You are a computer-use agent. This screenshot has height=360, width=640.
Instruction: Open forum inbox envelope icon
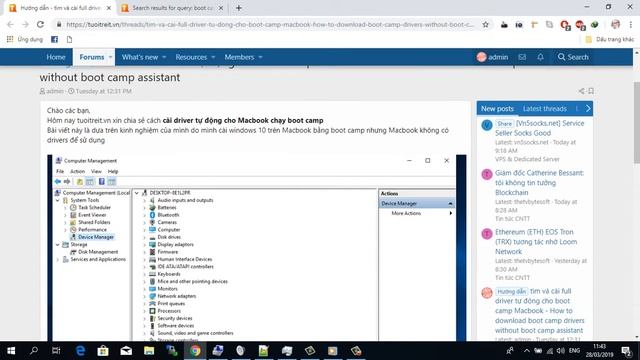click(x=522, y=57)
